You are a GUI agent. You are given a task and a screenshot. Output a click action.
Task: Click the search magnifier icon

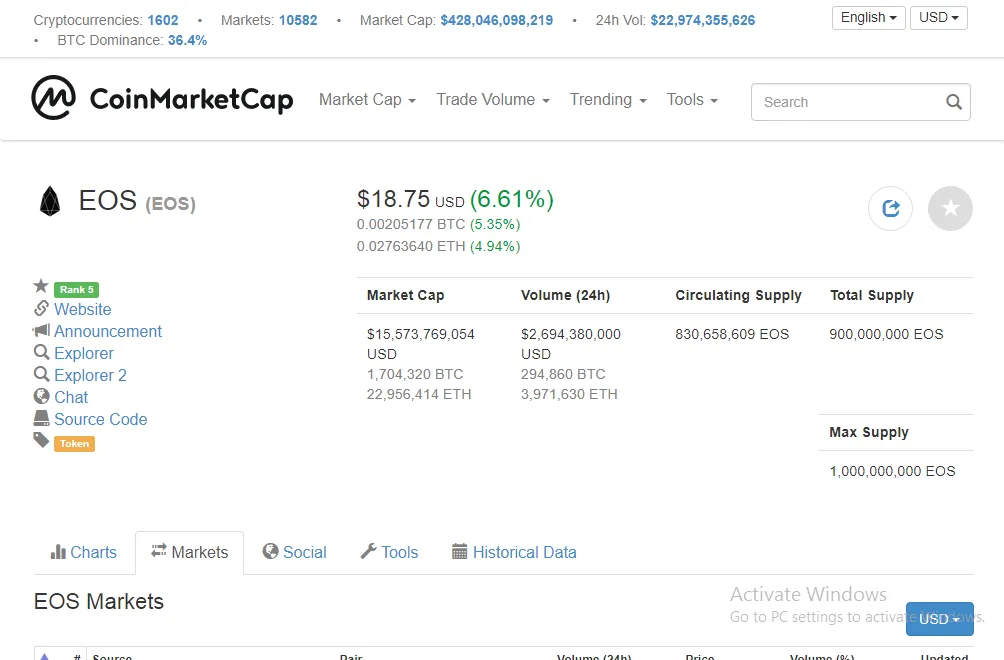(x=953, y=102)
